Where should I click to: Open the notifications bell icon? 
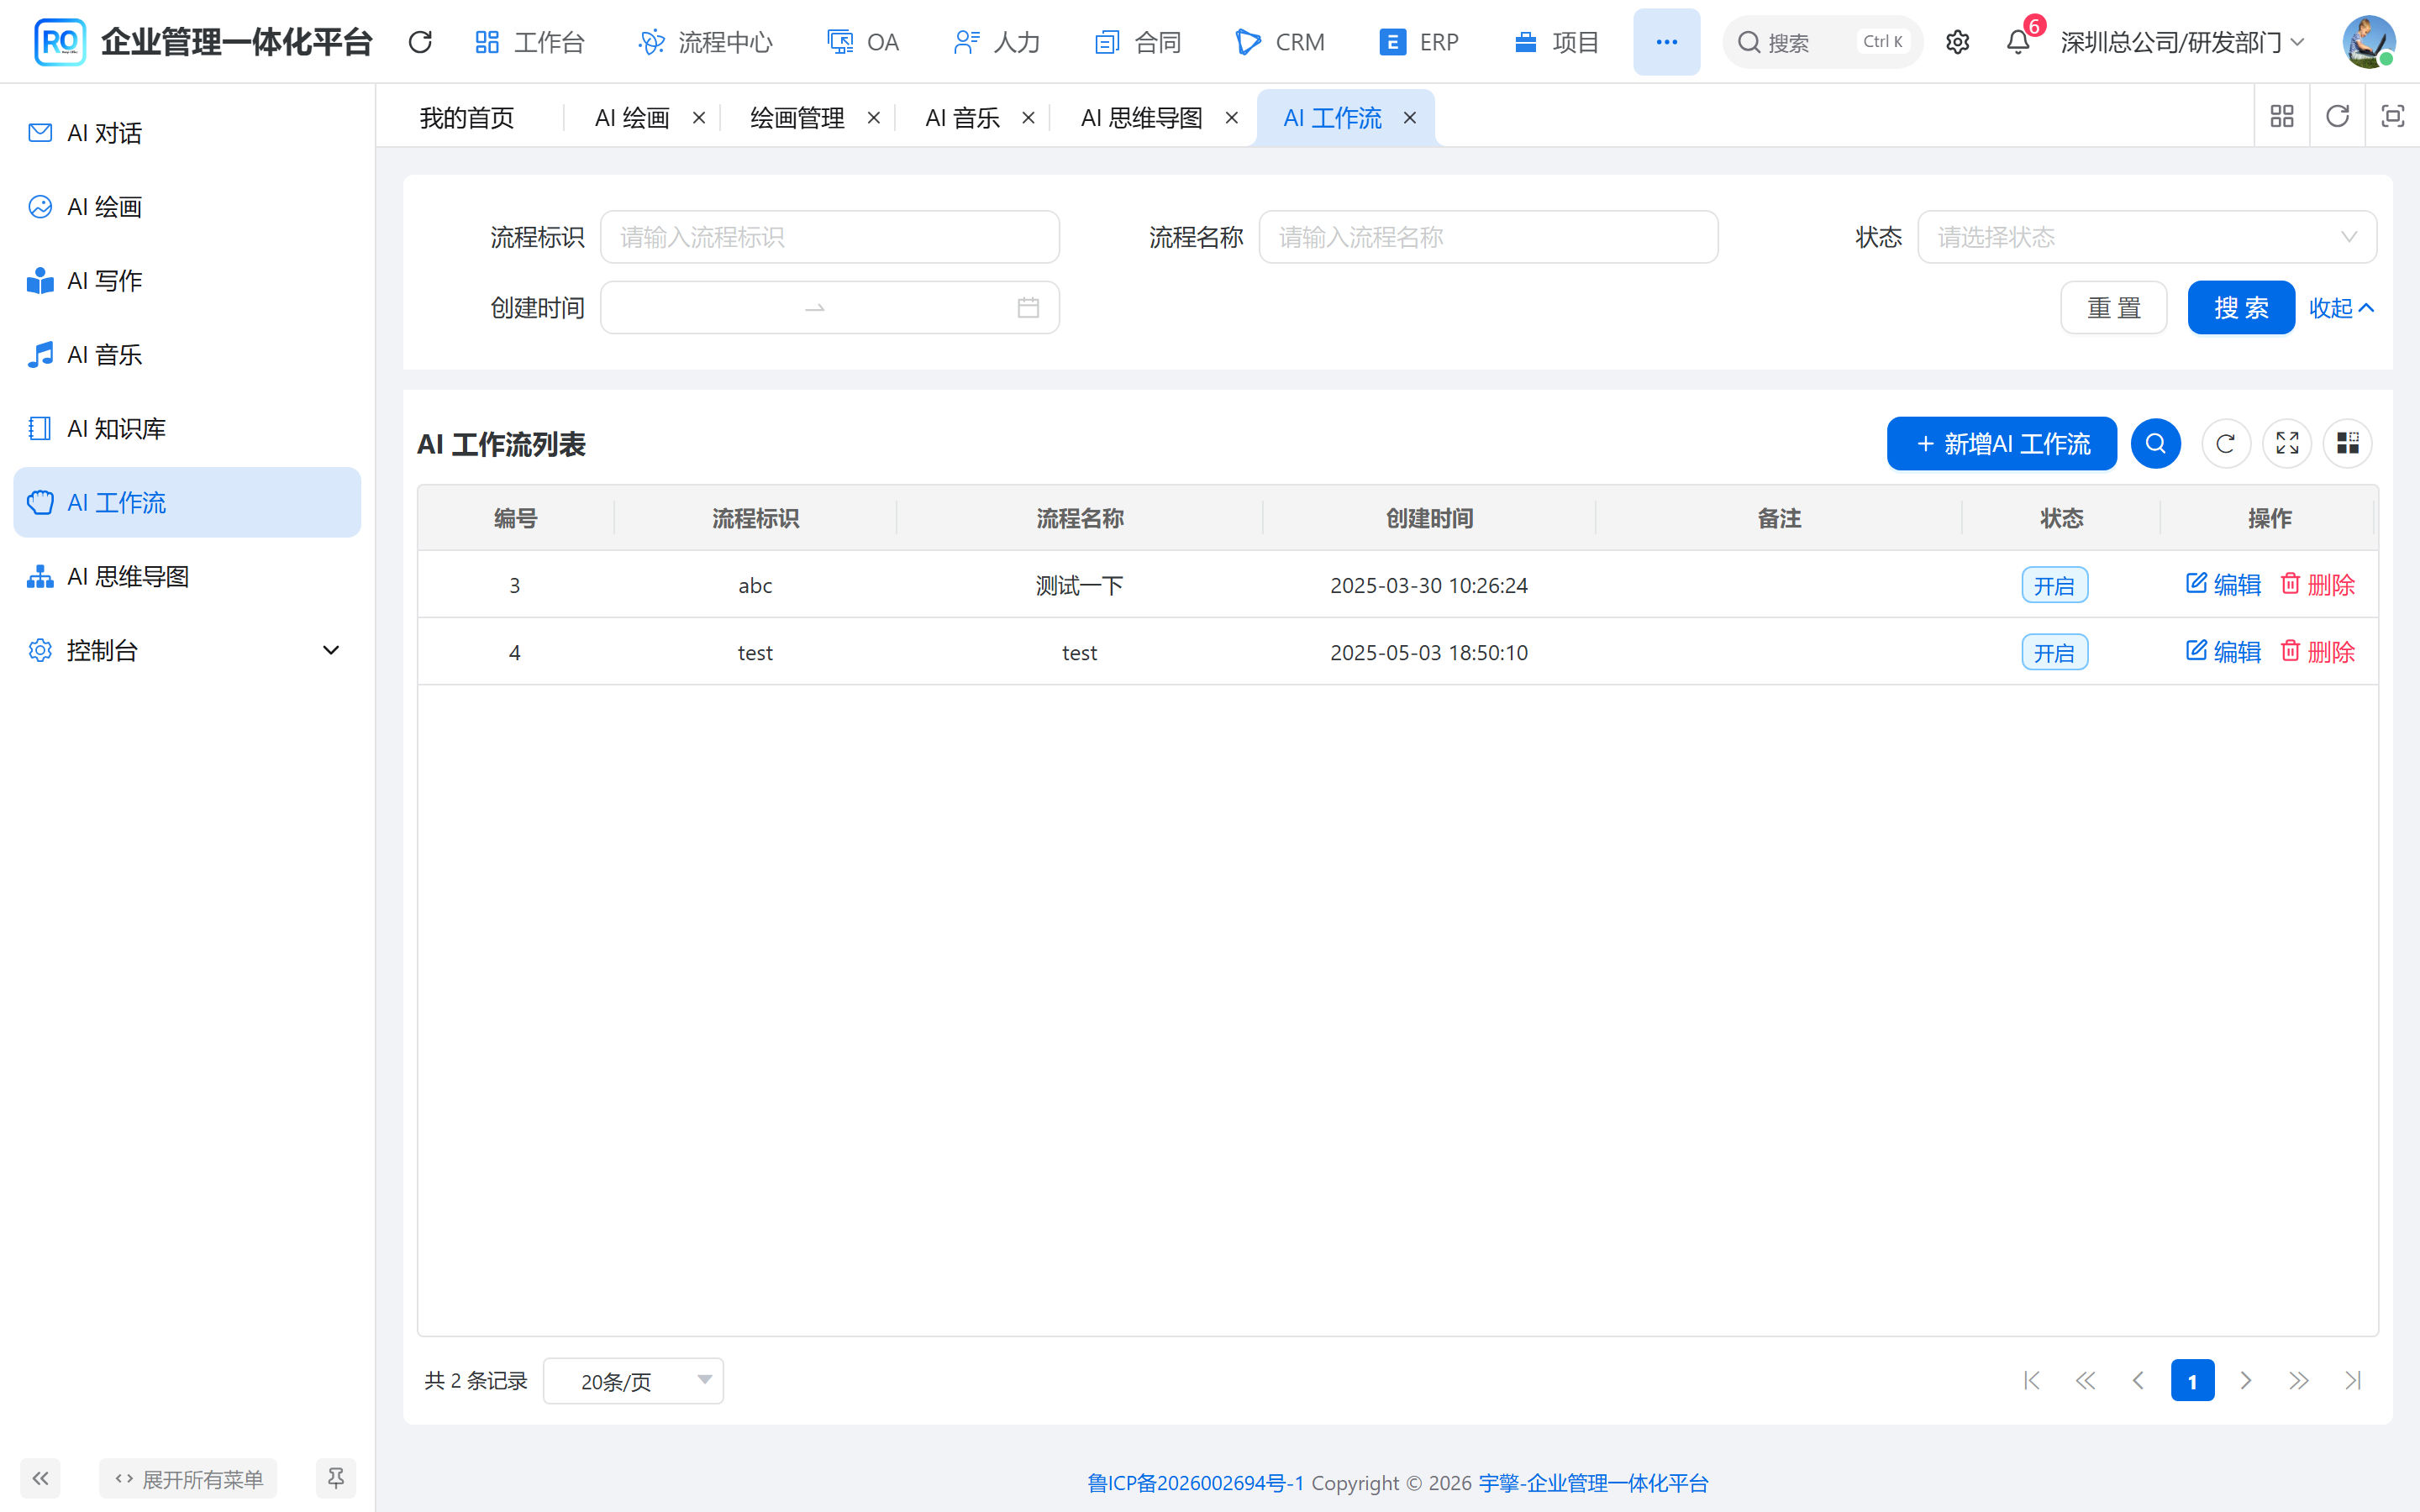pyautogui.click(x=2018, y=42)
